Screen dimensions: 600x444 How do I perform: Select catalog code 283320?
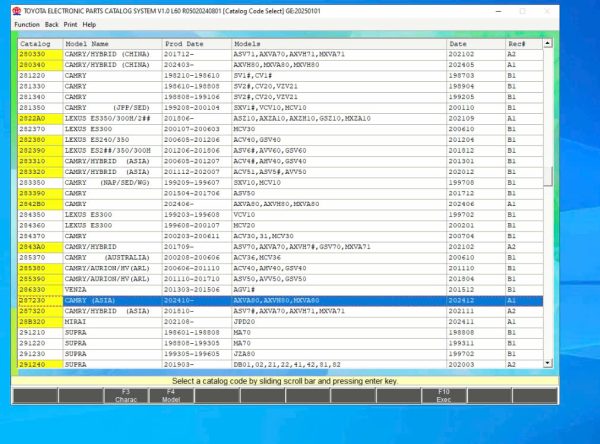pyautogui.click(x=40, y=172)
